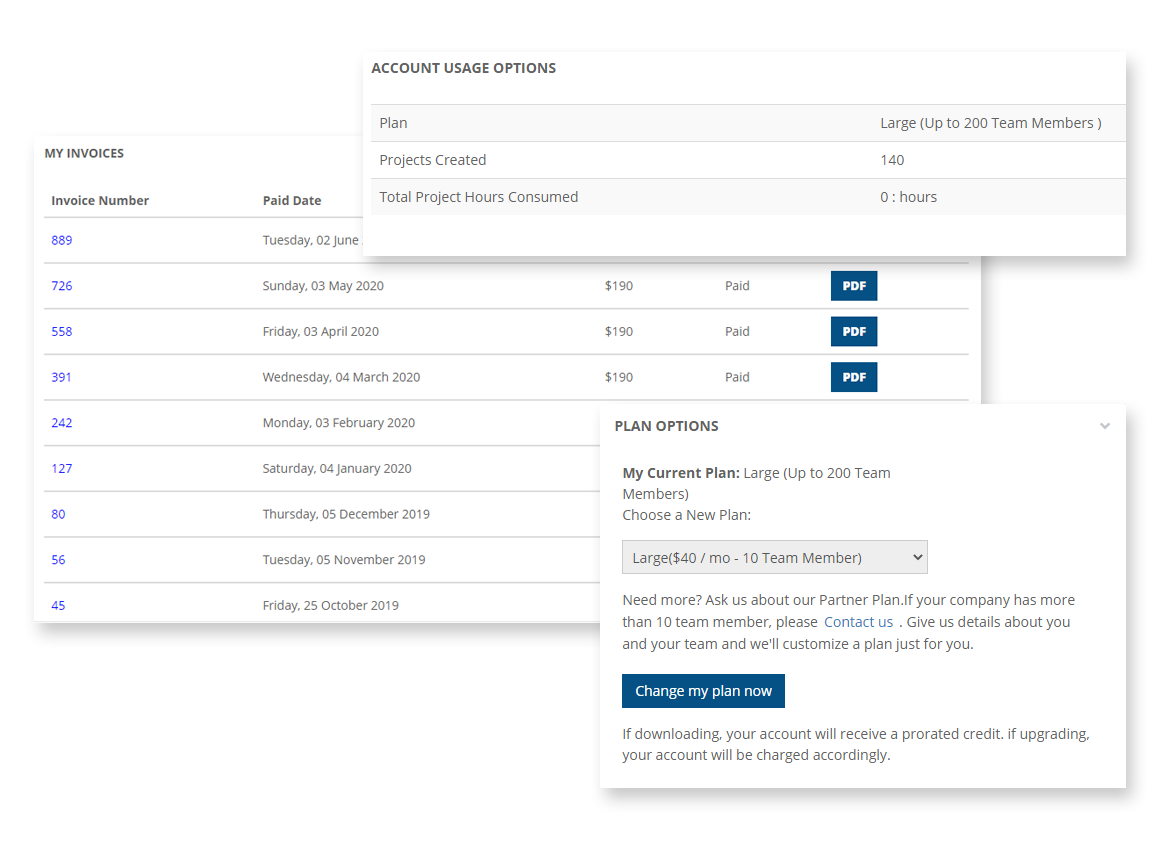Open the Choose a New Plan dropdown

pos(774,558)
